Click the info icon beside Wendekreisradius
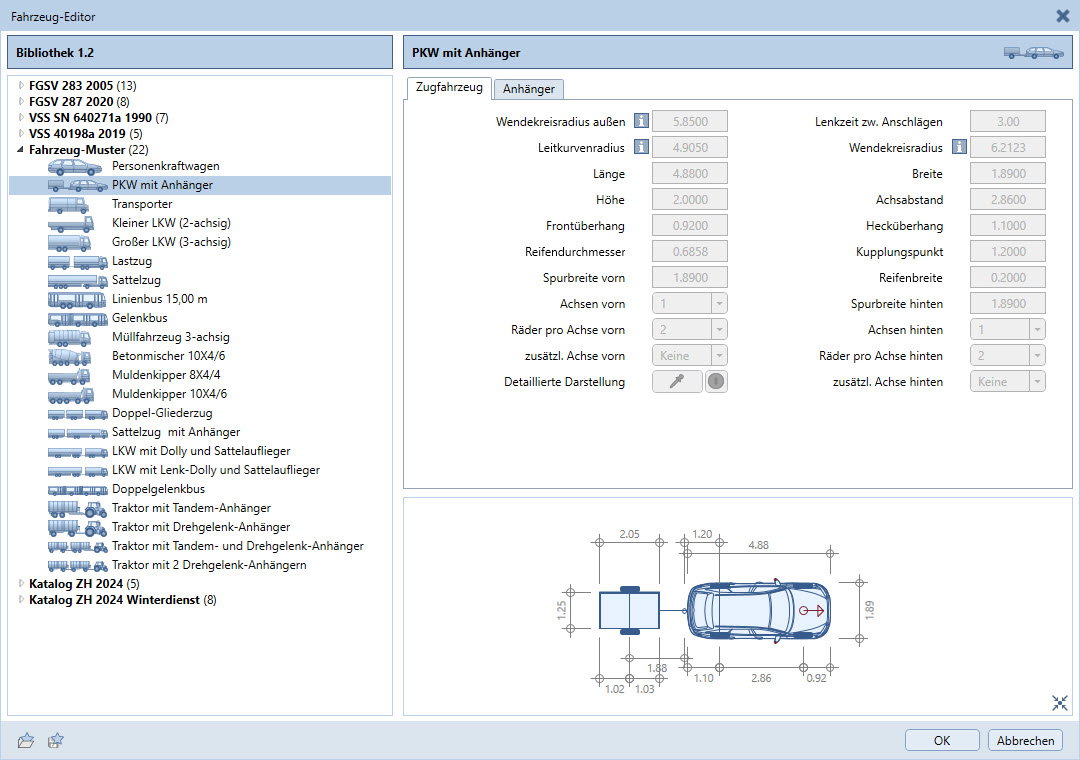This screenshot has height=760, width=1080. tap(958, 148)
